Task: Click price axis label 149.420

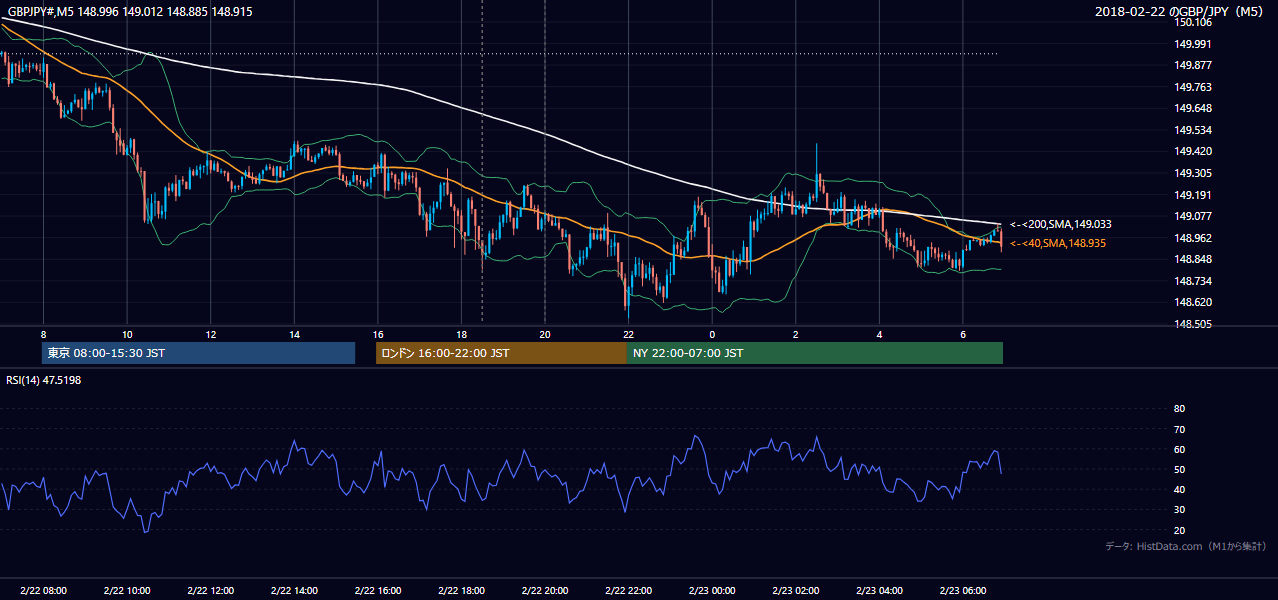Action: [1194, 151]
